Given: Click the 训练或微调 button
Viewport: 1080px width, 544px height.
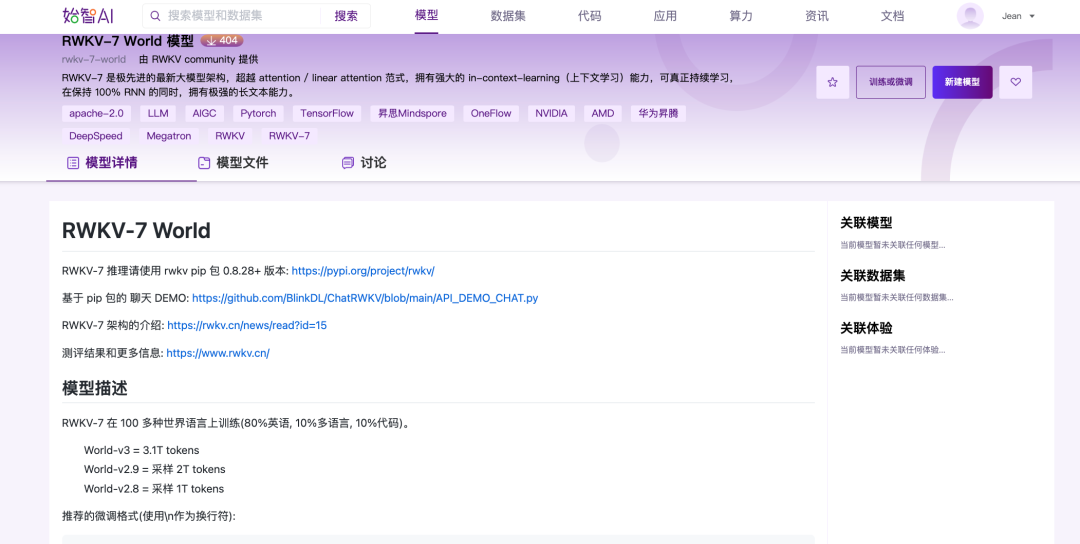Looking at the screenshot, I should click(891, 82).
